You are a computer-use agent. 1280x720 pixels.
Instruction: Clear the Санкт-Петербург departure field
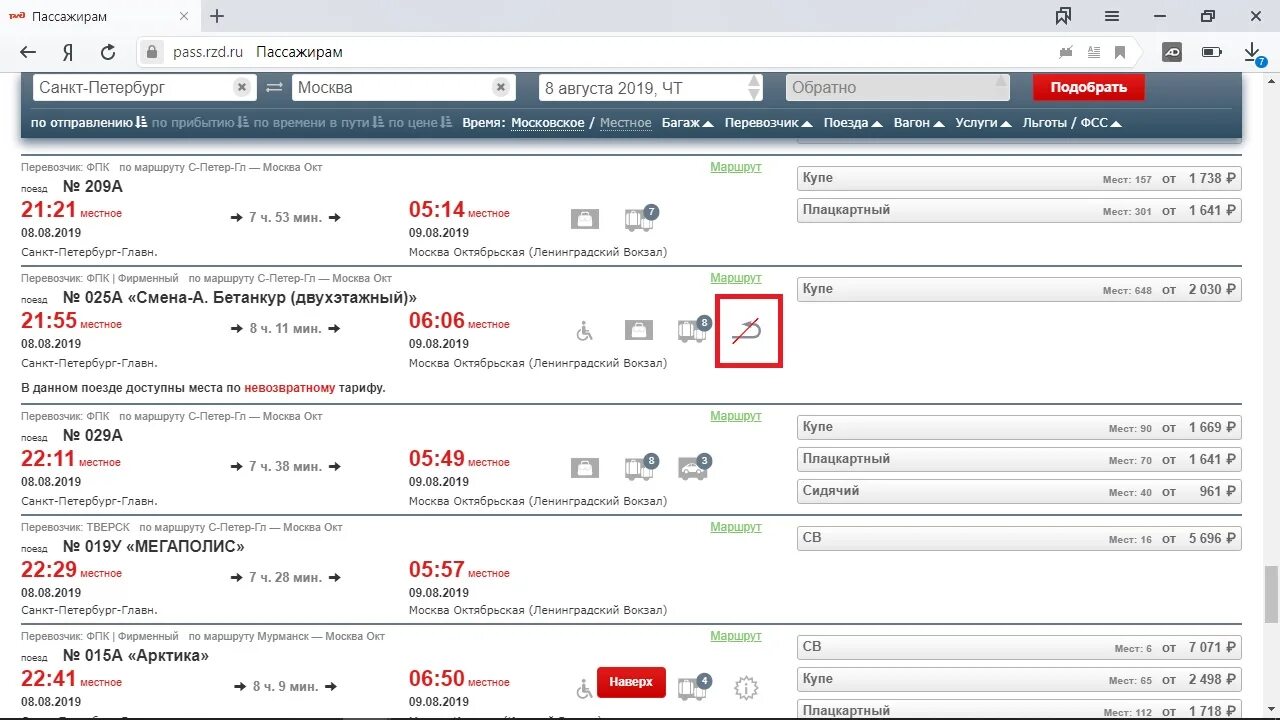pyautogui.click(x=242, y=87)
